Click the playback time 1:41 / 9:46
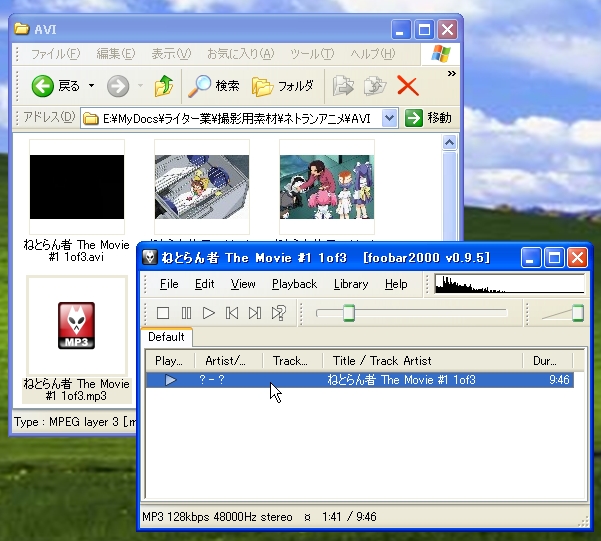 coord(350,517)
